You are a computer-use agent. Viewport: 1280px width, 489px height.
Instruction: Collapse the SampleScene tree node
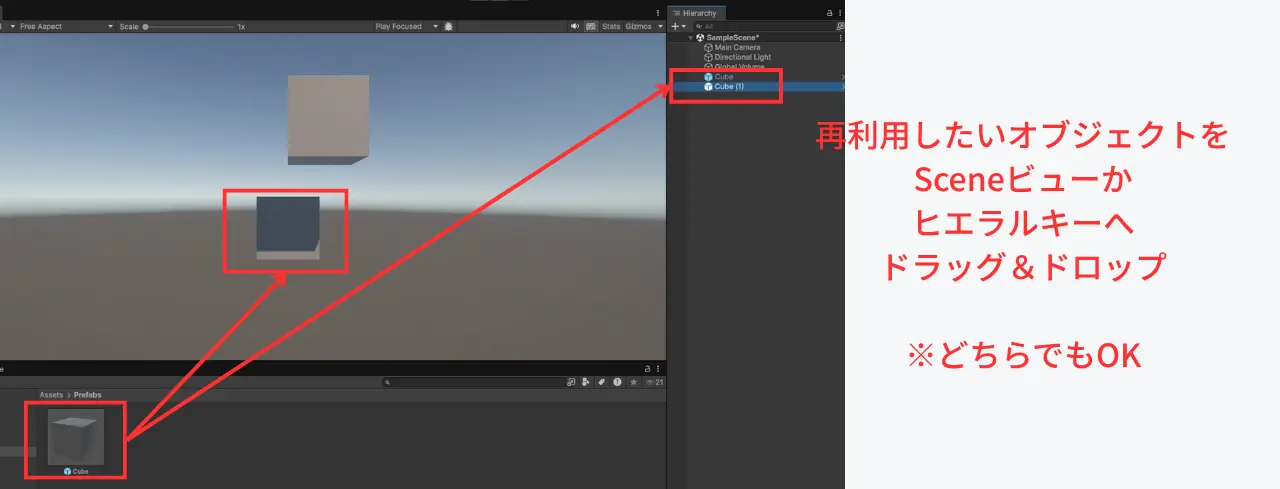(x=690, y=38)
